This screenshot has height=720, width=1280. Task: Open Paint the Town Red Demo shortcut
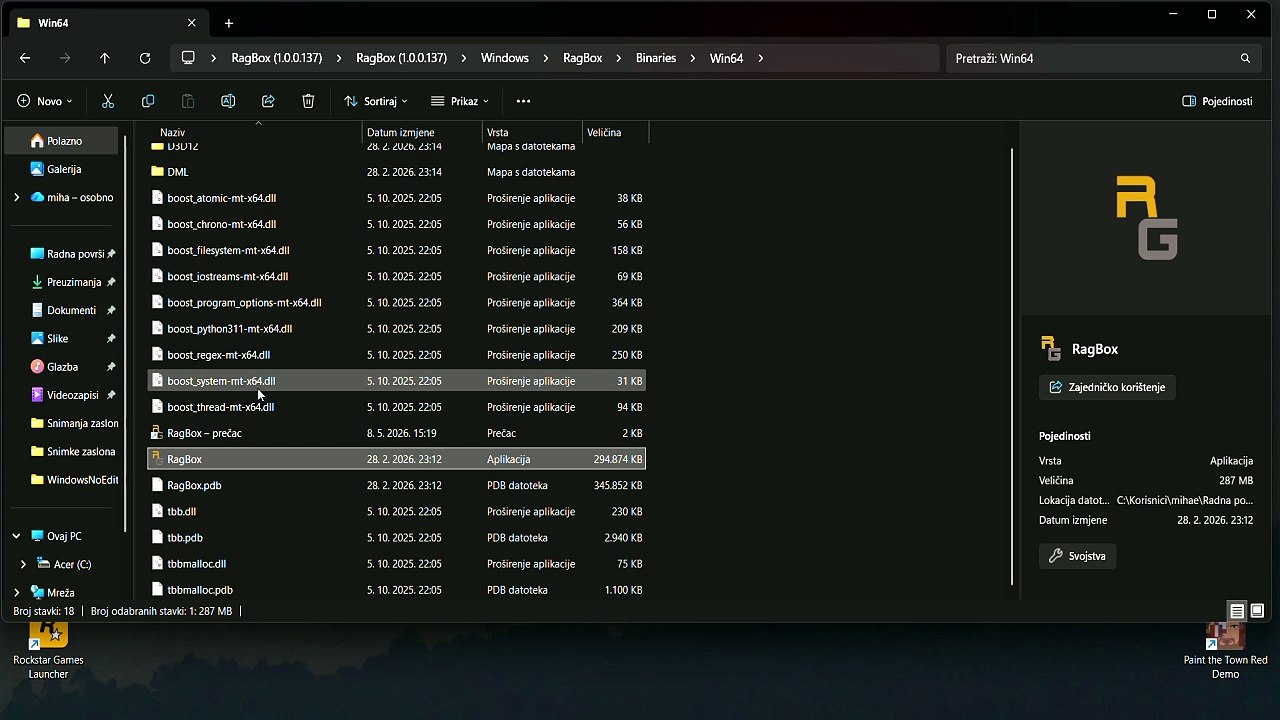point(1225,651)
